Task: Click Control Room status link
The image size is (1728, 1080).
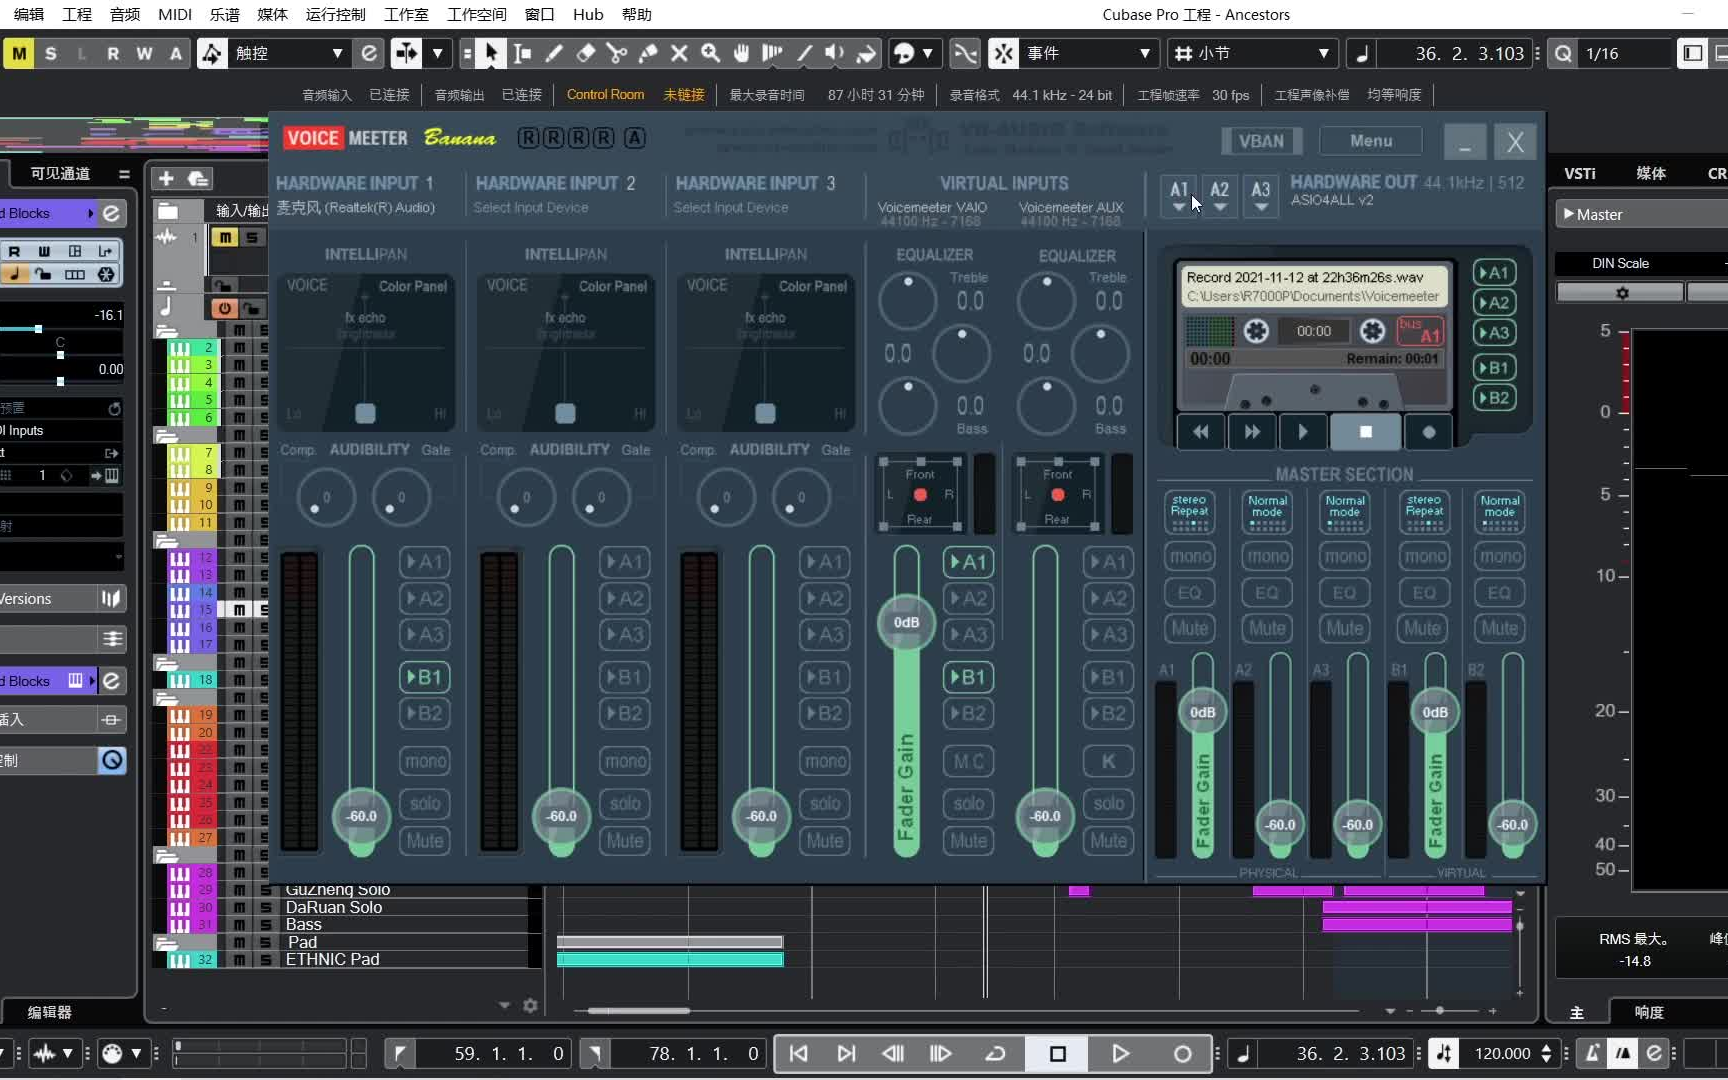Action: (x=605, y=94)
